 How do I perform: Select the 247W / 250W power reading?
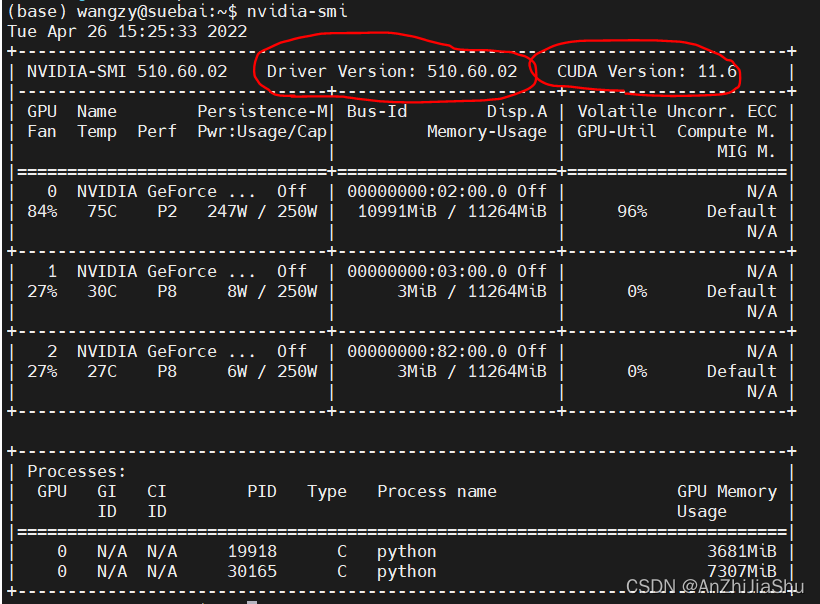coord(262,211)
